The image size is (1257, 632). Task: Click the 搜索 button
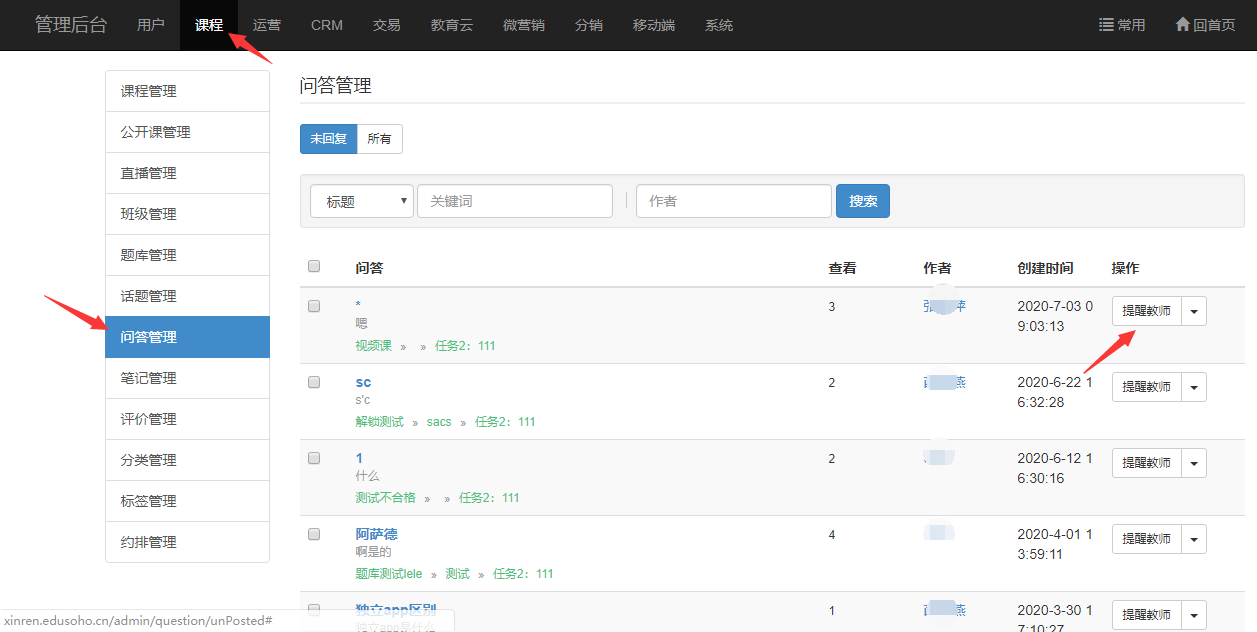click(862, 201)
